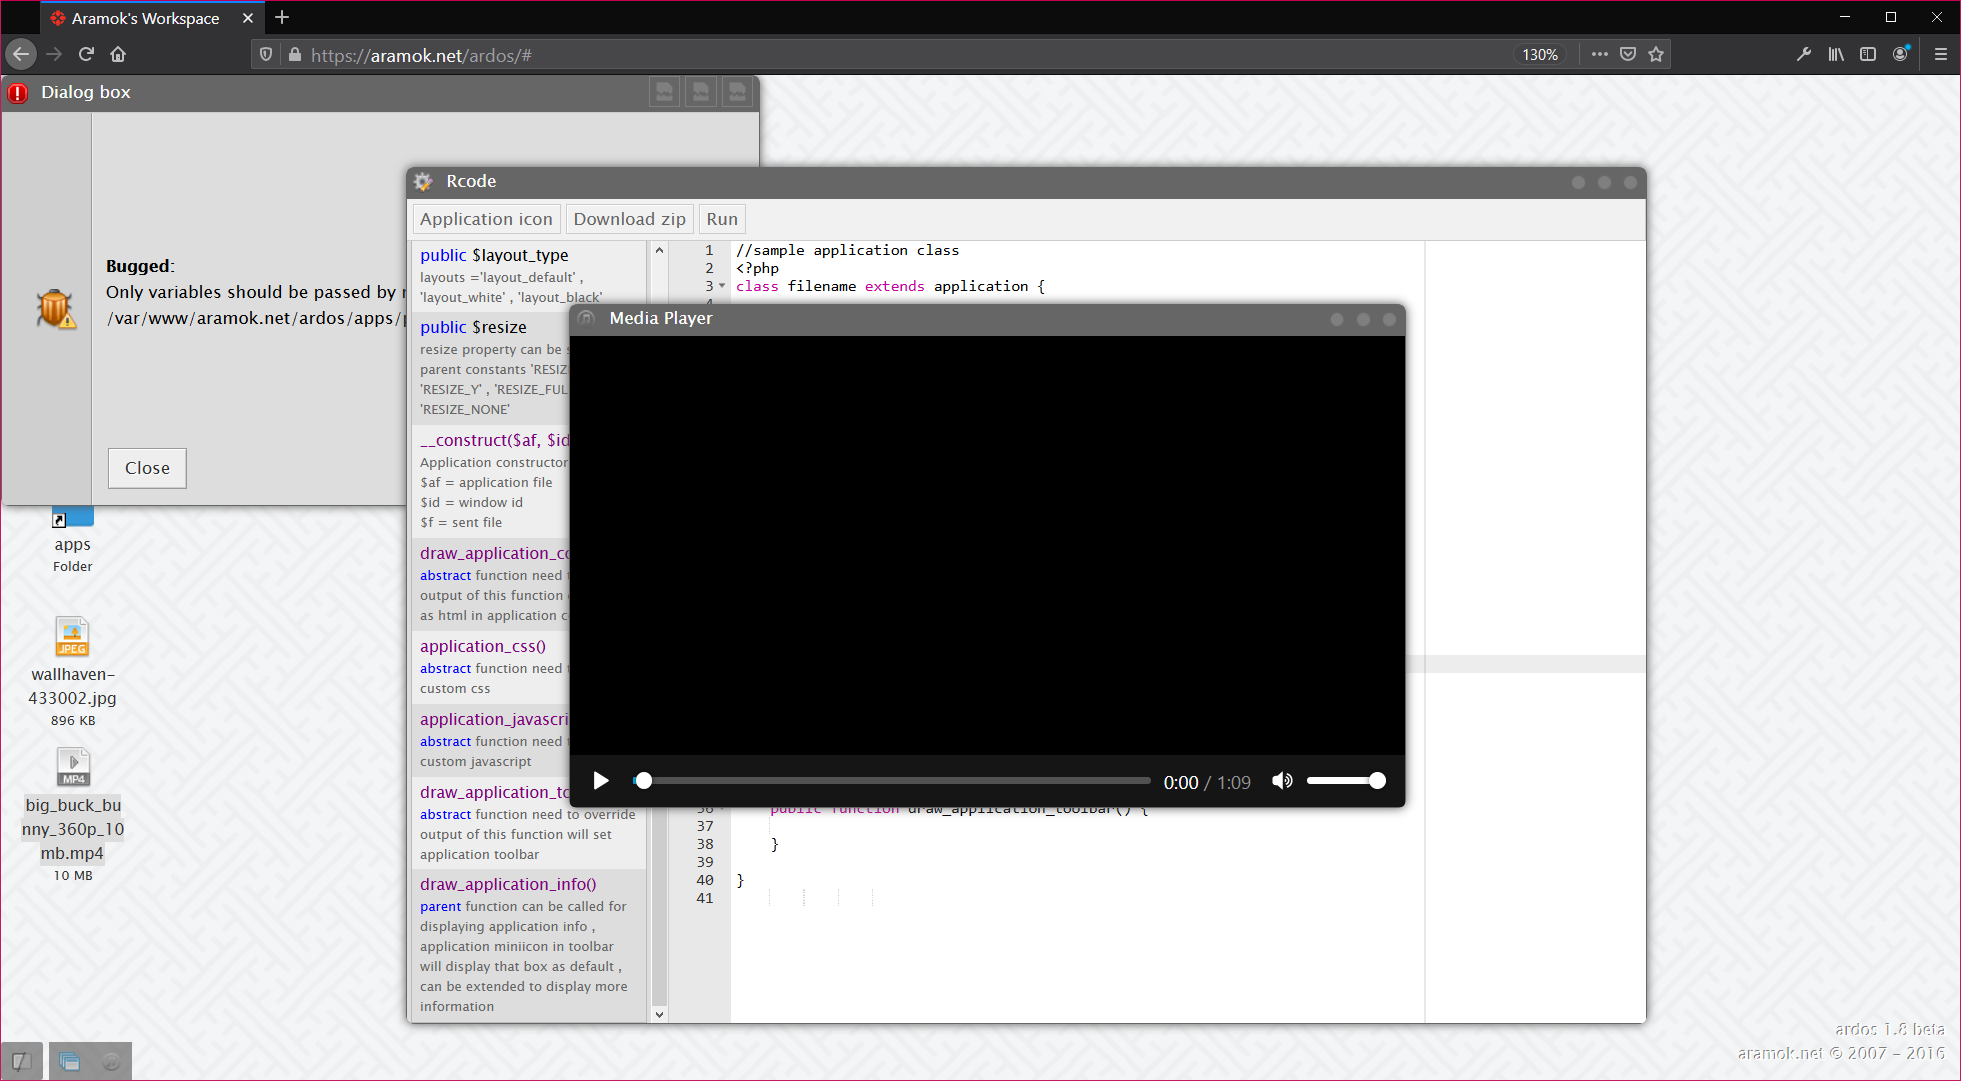Click the Media Player volume slider
Screen dimensions: 1961x1081
click(x=1344, y=781)
